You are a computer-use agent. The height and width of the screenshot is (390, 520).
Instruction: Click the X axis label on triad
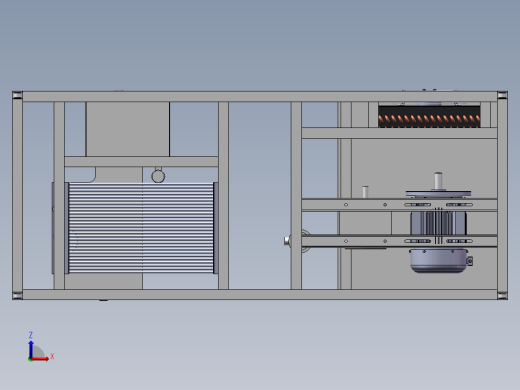52,357
